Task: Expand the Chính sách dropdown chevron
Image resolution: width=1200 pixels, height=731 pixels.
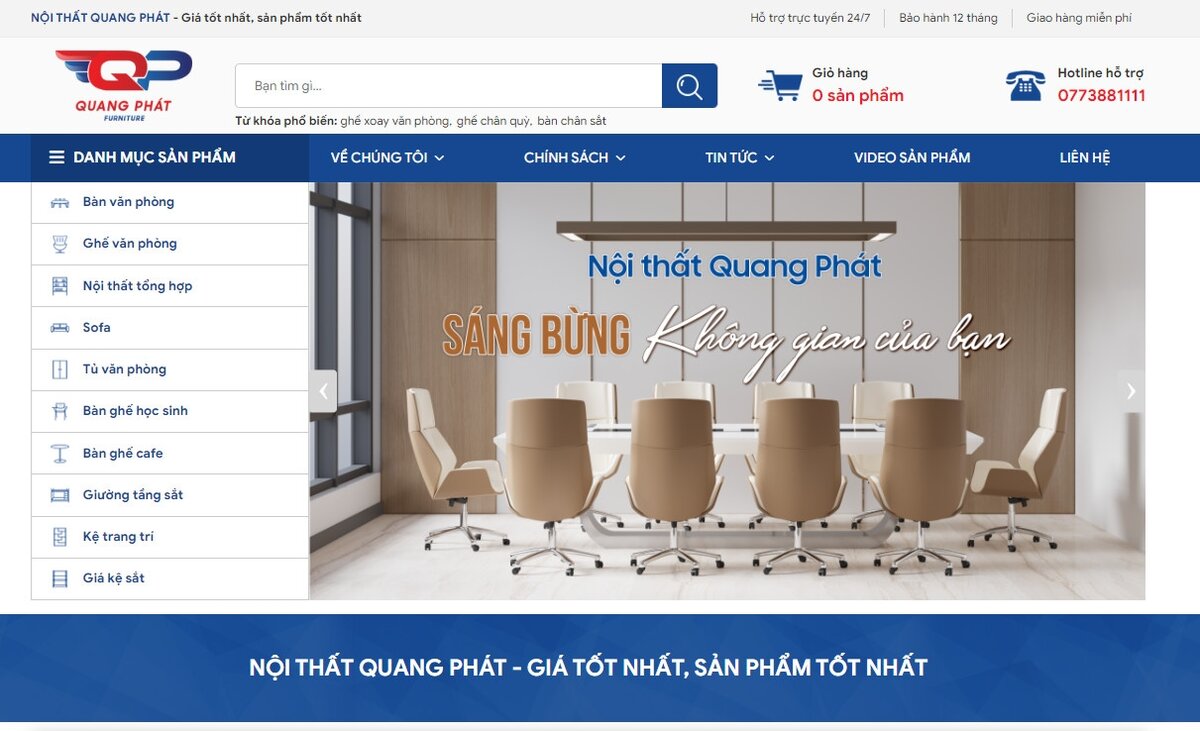Action: tap(620, 158)
